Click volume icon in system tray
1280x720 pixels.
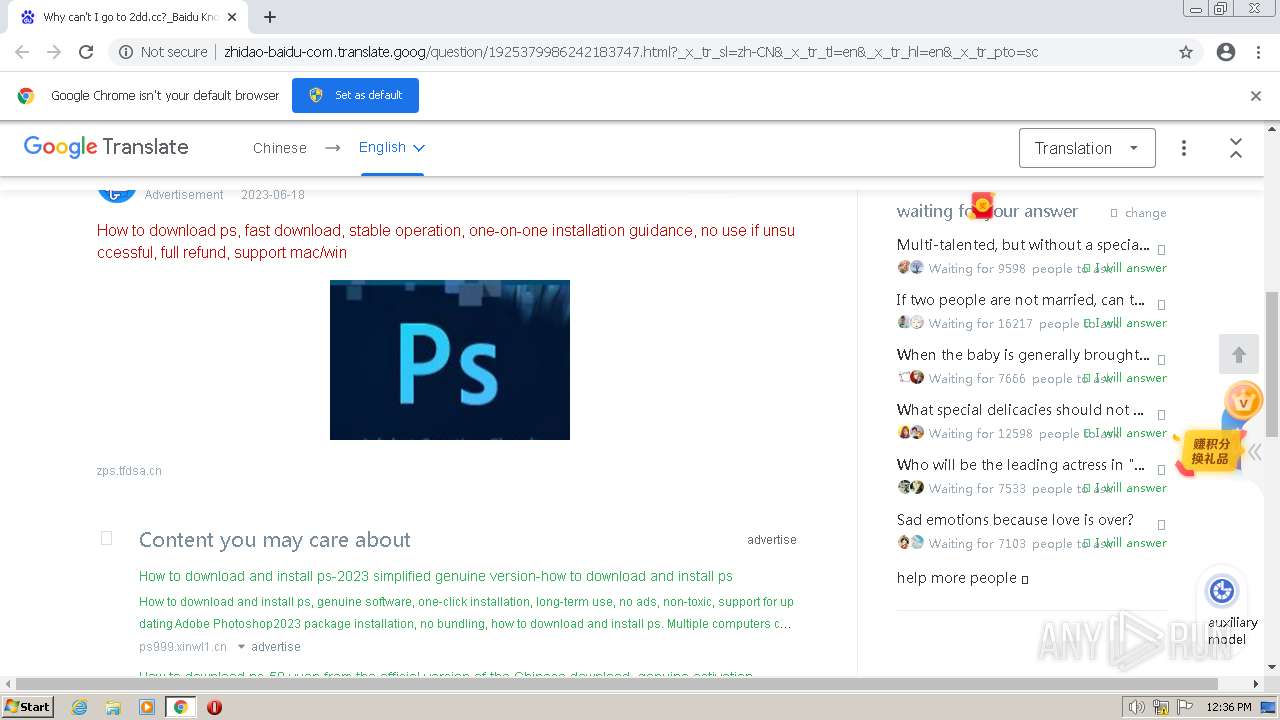(x=1137, y=707)
